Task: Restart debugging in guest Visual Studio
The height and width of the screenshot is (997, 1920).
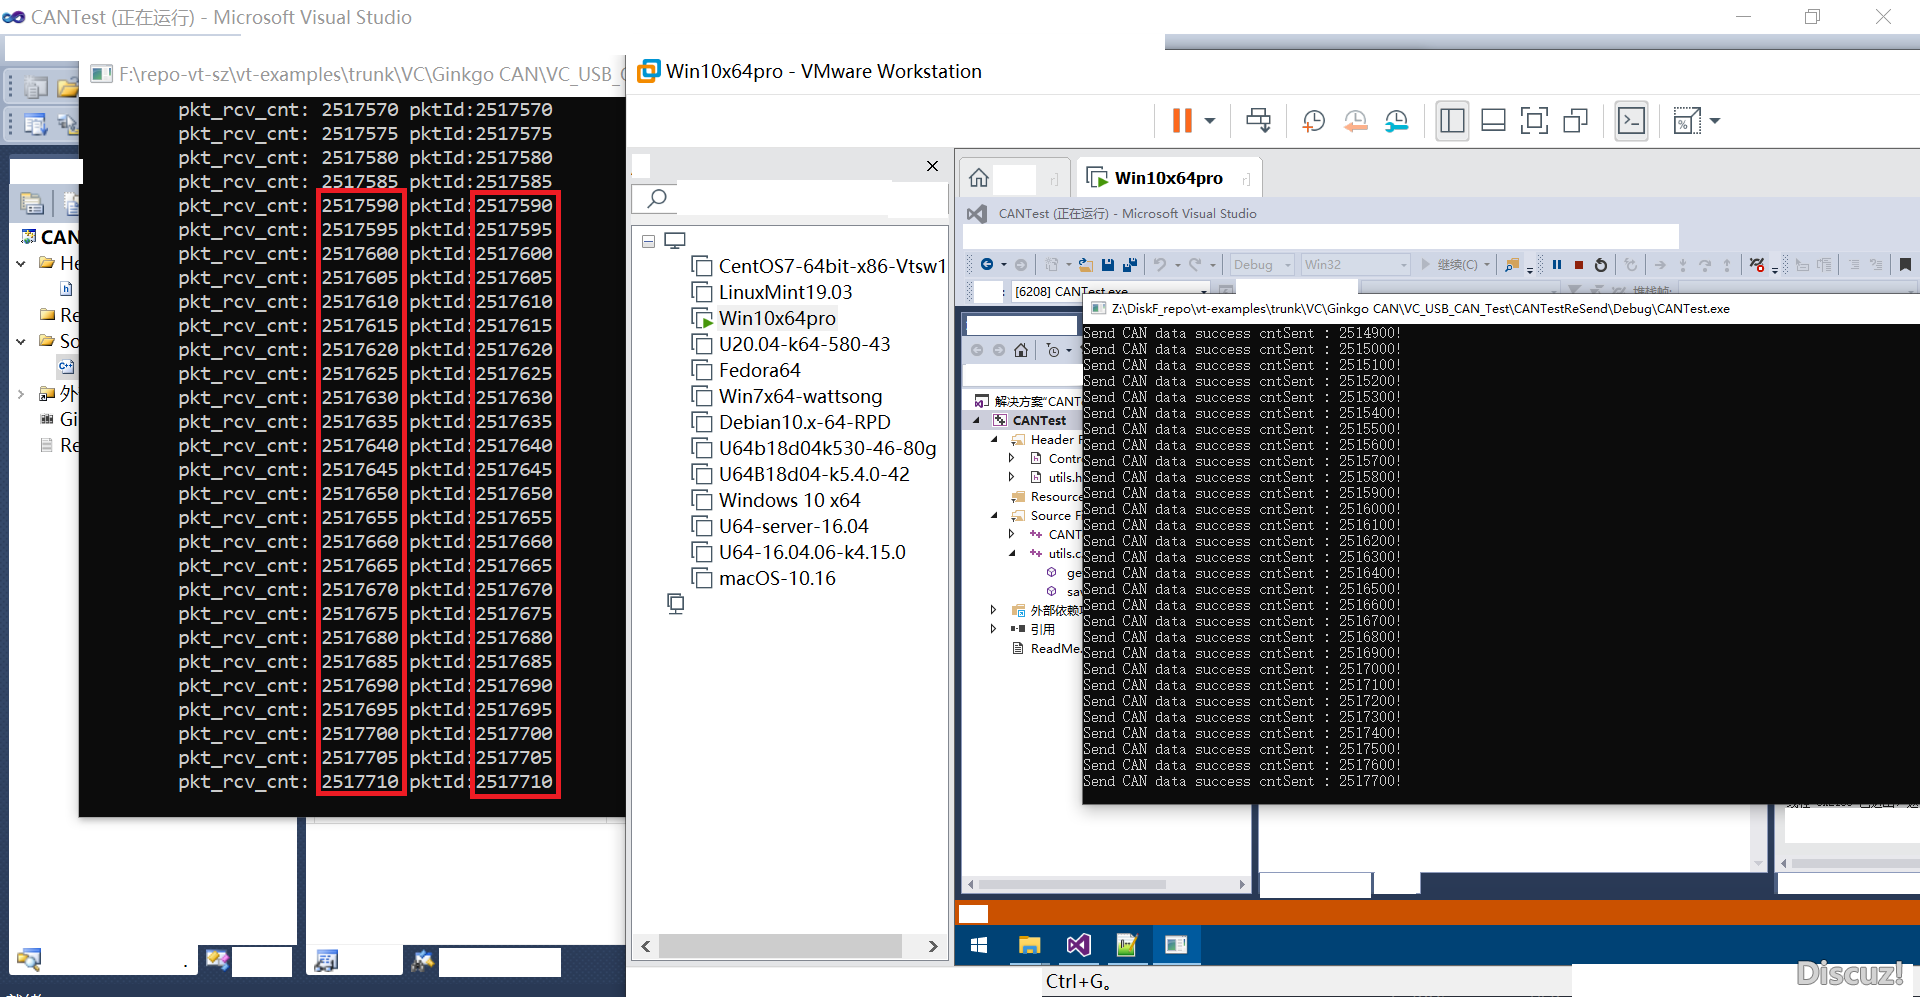Action: click(x=1601, y=265)
